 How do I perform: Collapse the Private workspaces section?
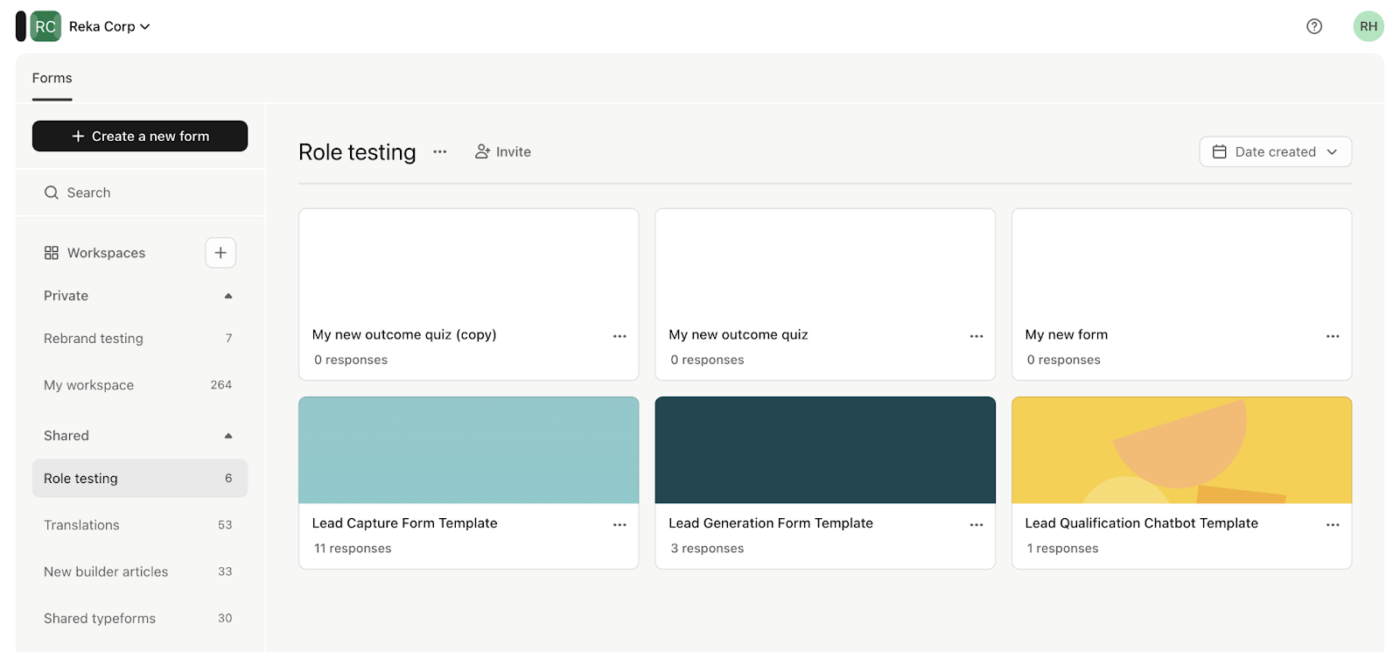coord(227,295)
